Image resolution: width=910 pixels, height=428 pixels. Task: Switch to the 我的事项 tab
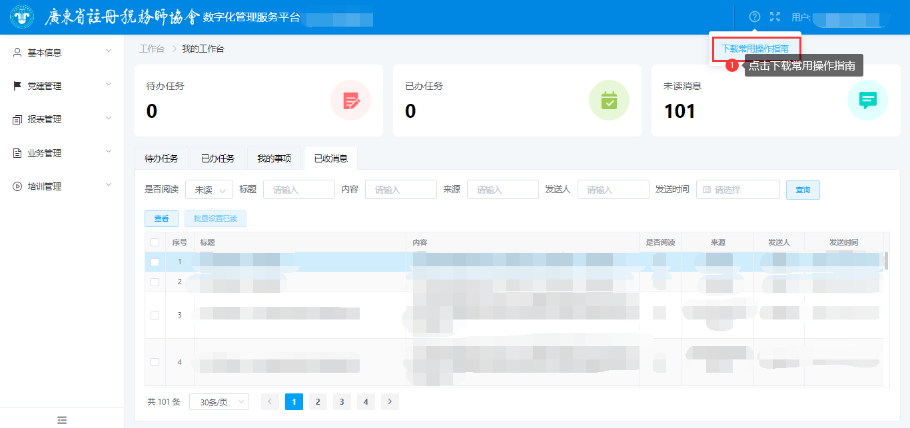(x=273, y=158)
